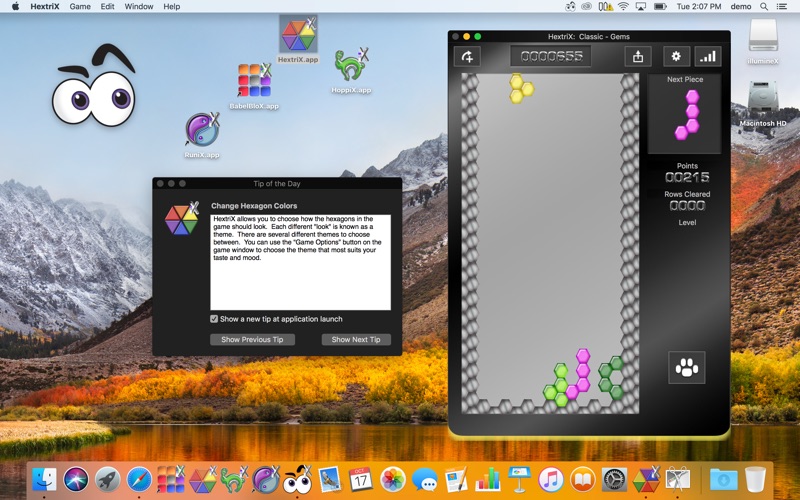
Task: Click the Tue 2:07 PM clock
Action: pos(698,6)
